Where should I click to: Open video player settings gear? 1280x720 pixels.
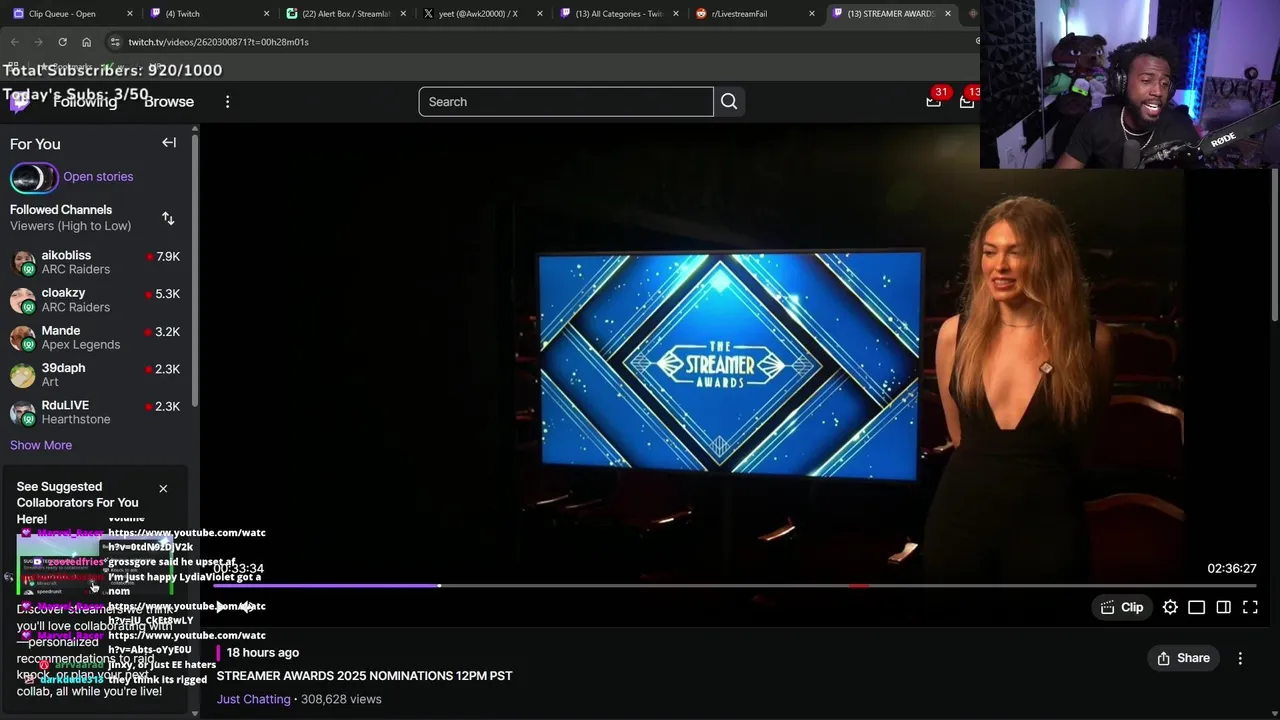coord(1170,607)
